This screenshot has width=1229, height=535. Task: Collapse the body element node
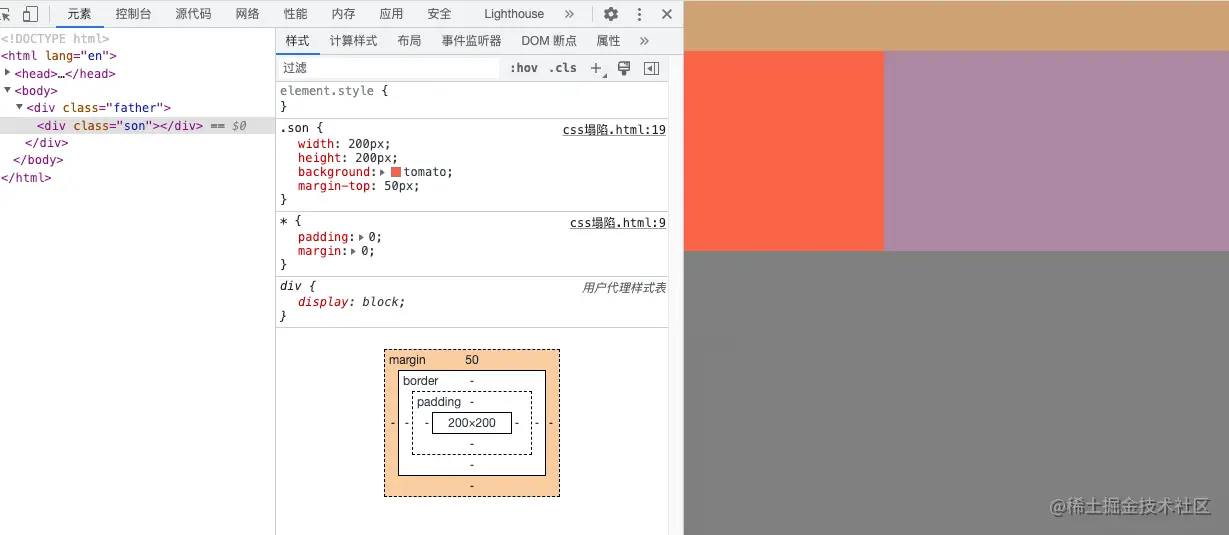click(x=8, y=90)
